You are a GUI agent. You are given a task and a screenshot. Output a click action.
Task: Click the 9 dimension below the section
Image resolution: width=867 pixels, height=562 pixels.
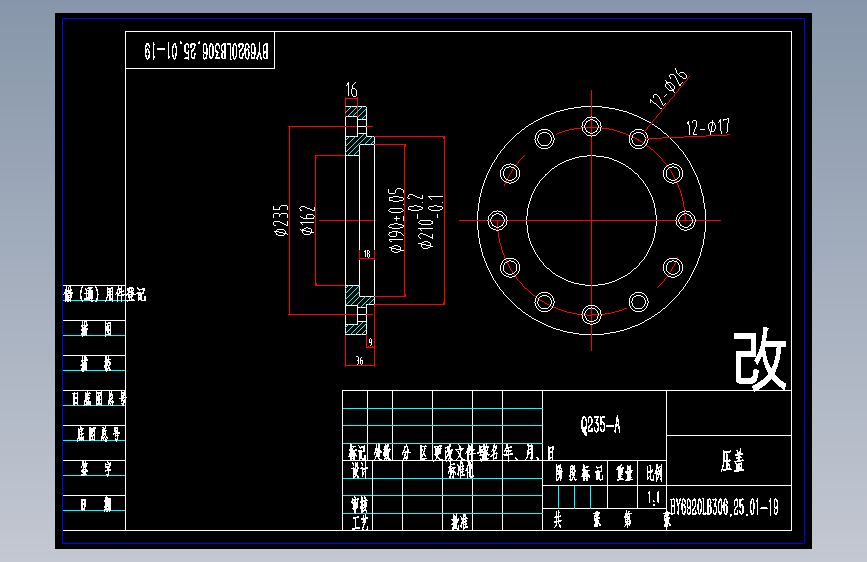click(x=370, y=342)
